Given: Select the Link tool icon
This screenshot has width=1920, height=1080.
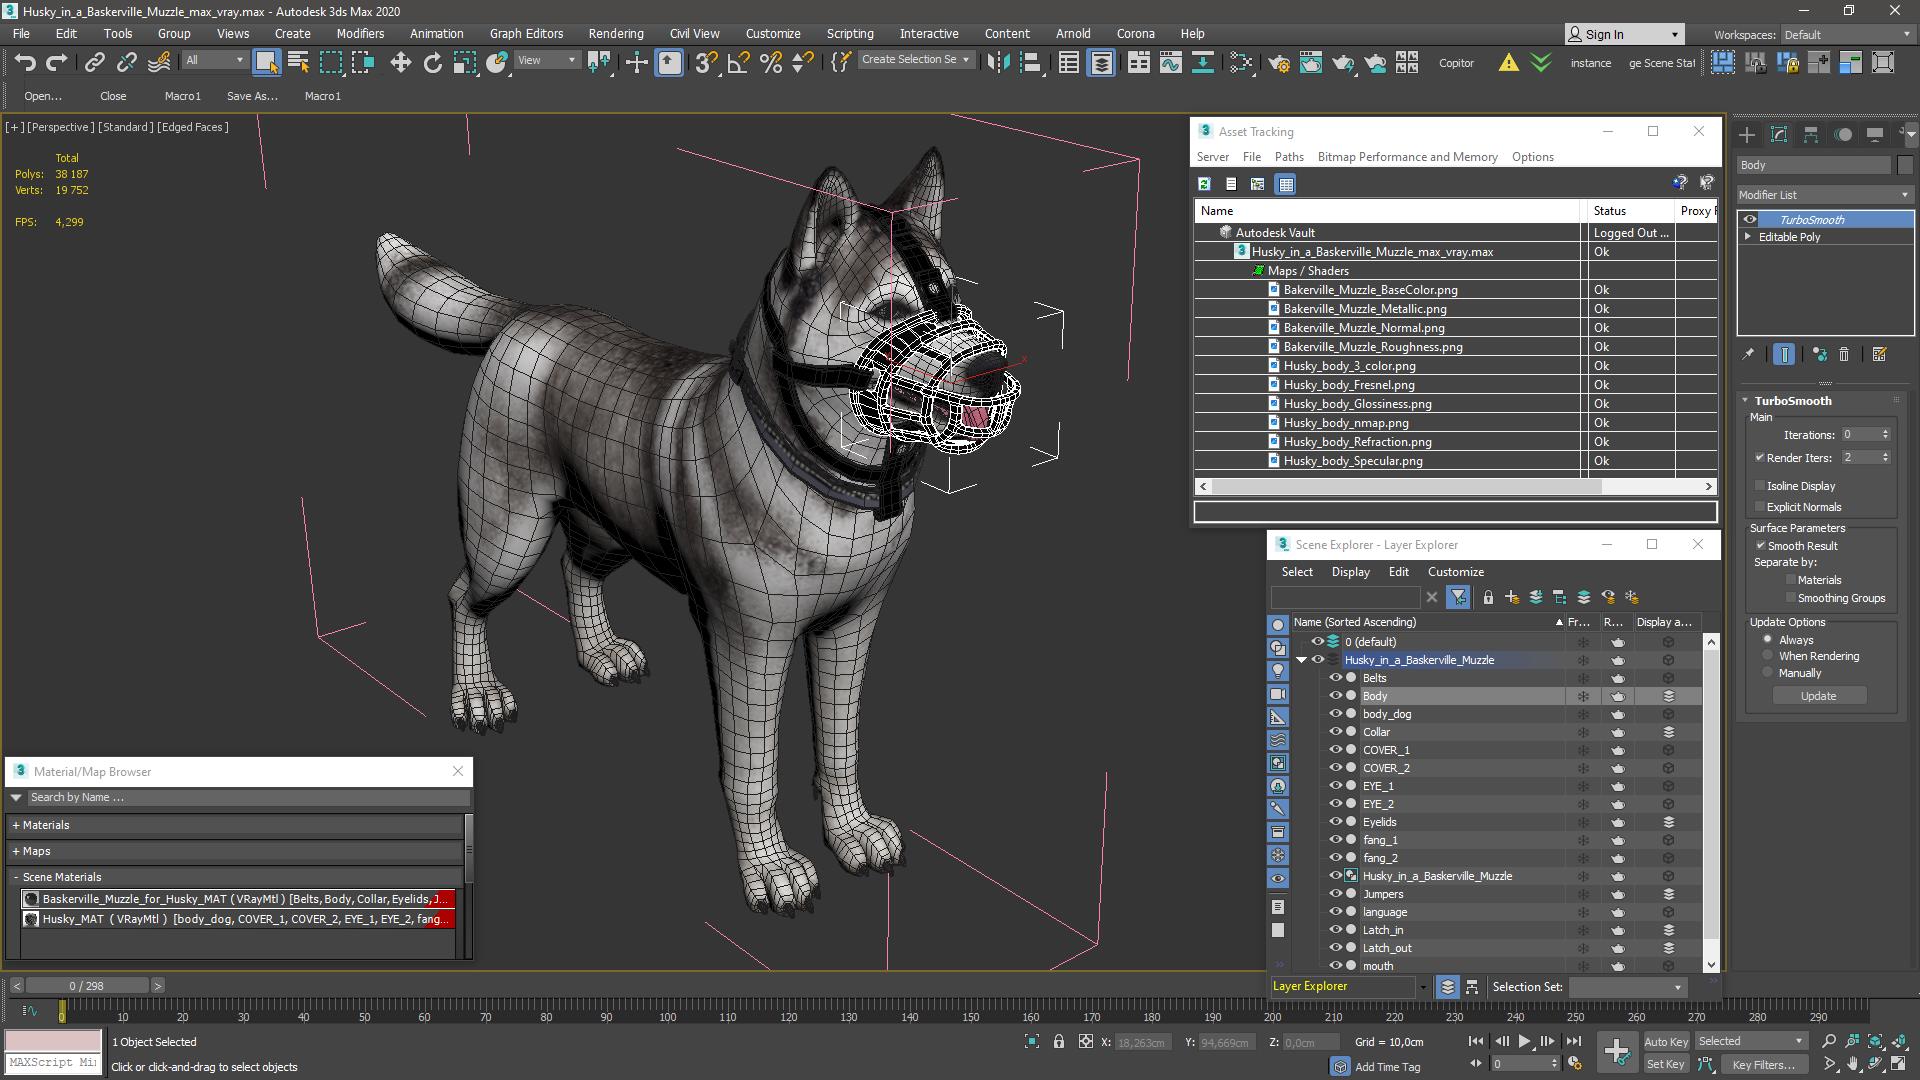Looking at the screenshot, I should 94,63.
